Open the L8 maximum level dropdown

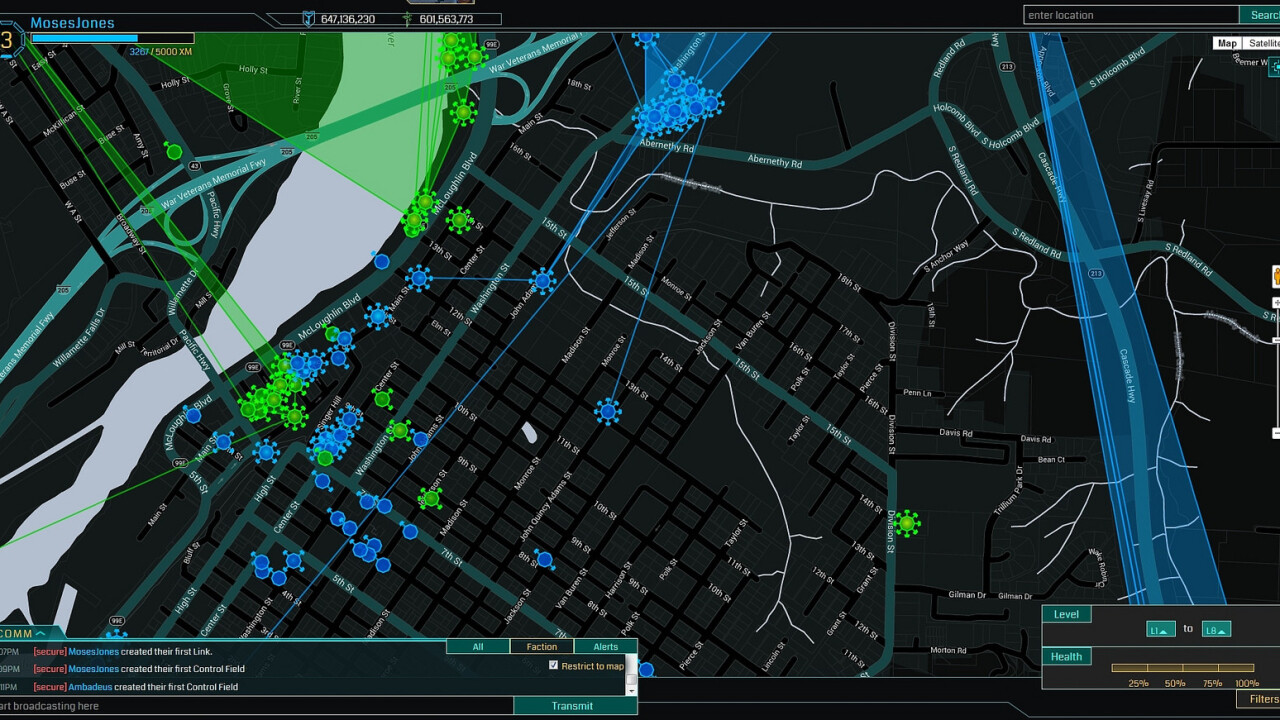(x=1216, y=629)
